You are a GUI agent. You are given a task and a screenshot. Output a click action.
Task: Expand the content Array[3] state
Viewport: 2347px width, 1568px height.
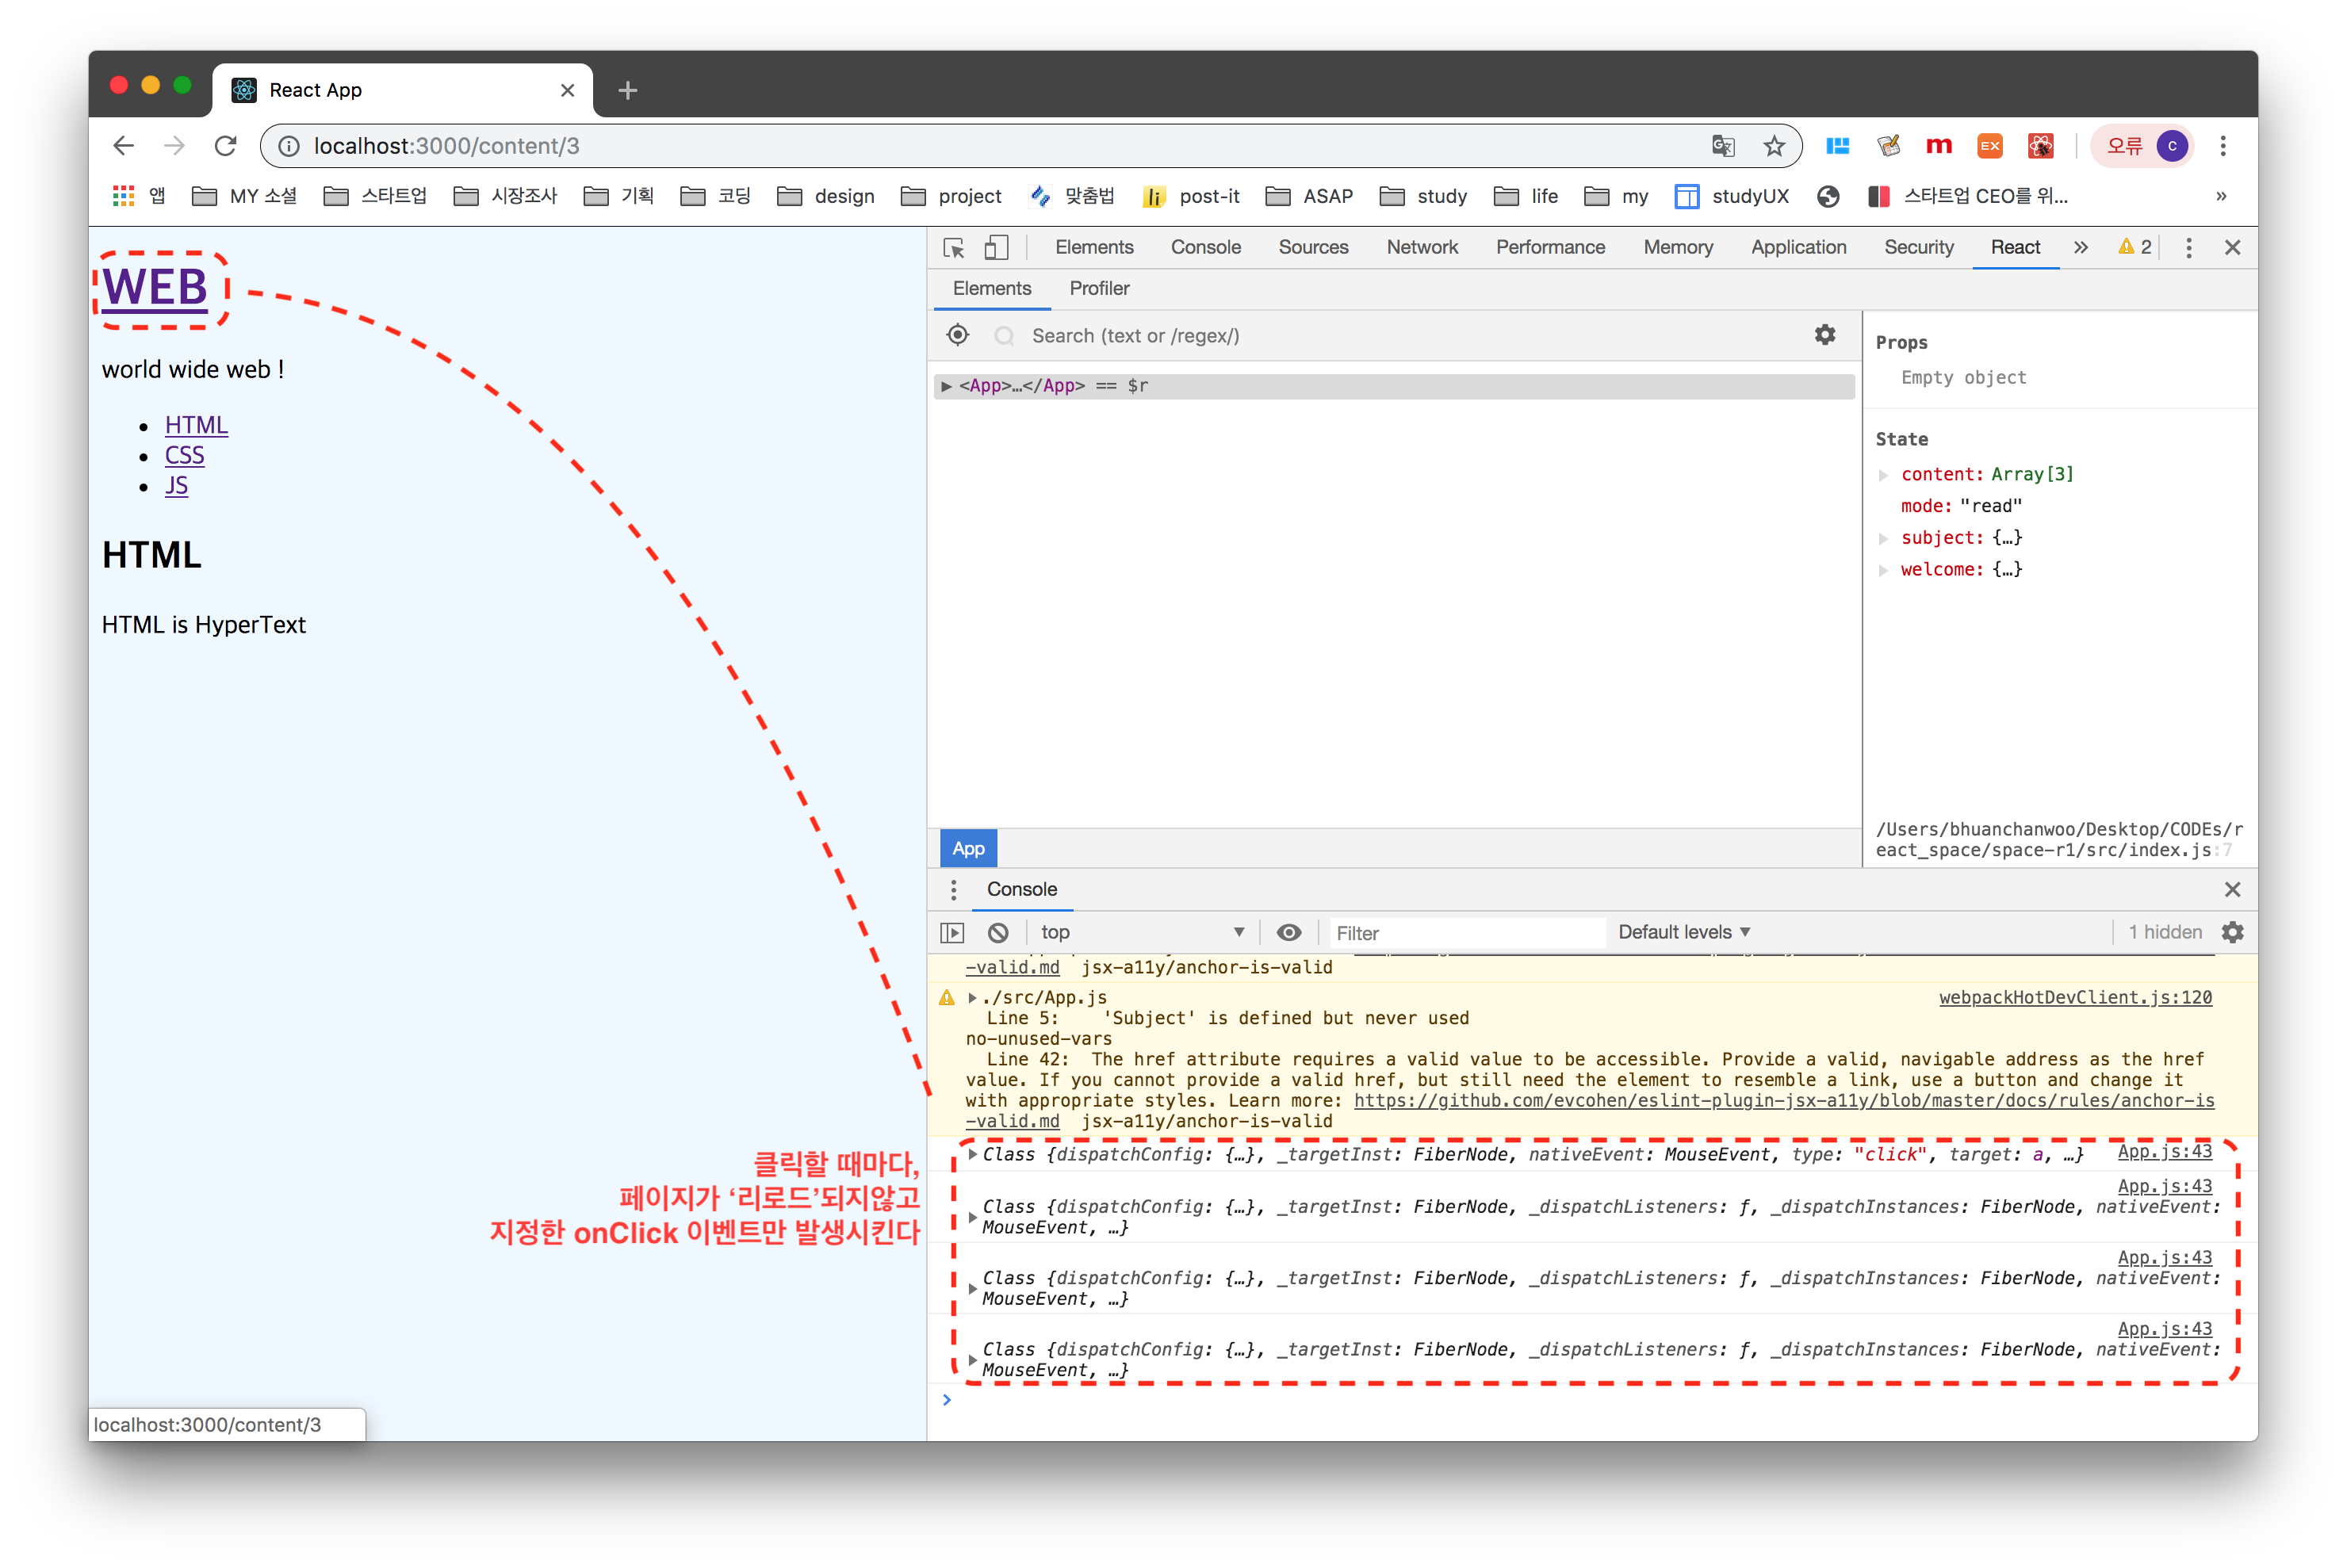(x=1884, y=475)
